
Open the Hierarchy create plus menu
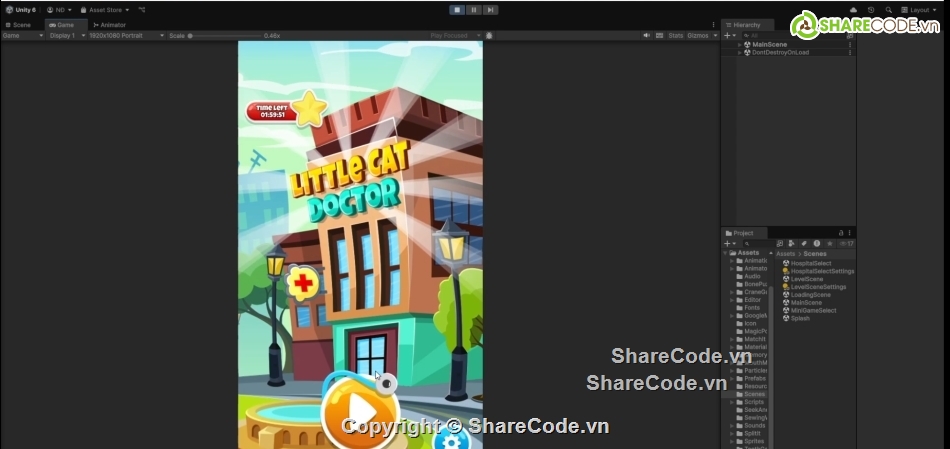tap(729, 36)
